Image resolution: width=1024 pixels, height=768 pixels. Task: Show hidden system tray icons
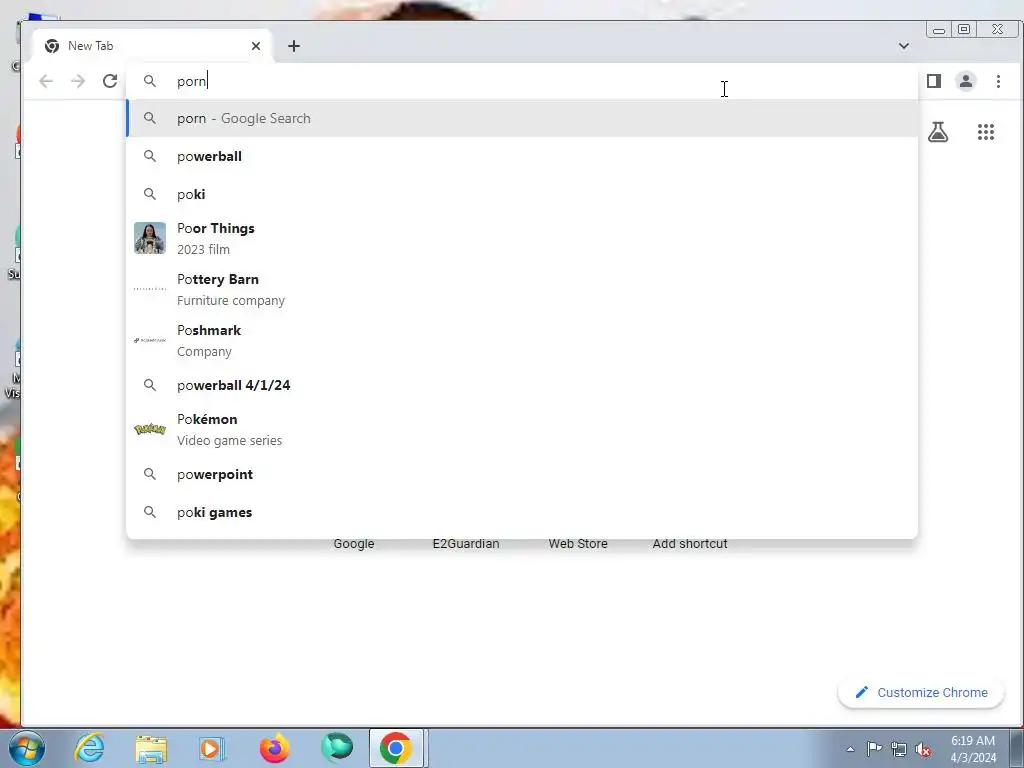pos(850,749)
